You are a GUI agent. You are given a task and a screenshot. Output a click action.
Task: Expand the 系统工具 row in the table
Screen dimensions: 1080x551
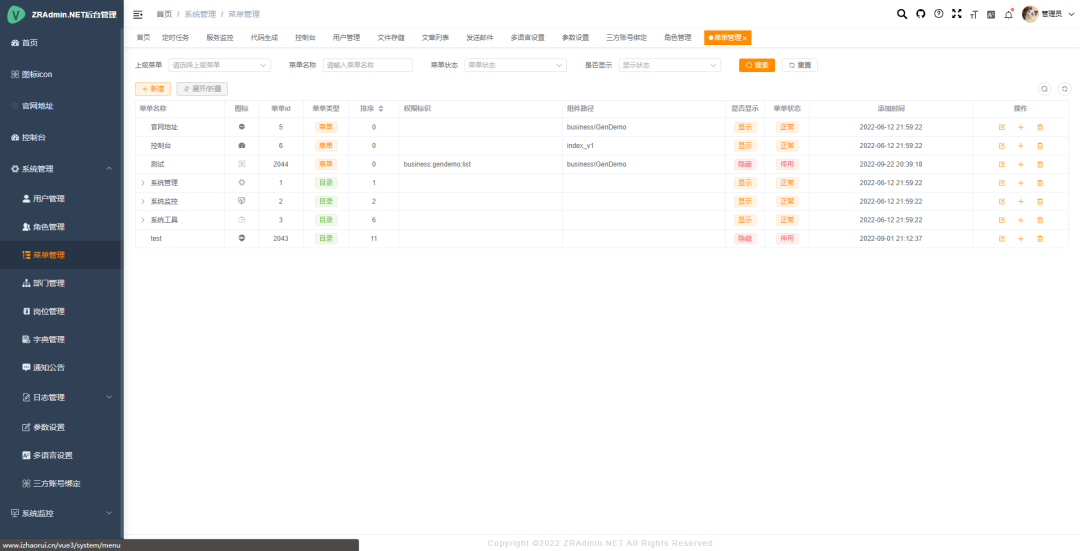(x=143, y=220)
